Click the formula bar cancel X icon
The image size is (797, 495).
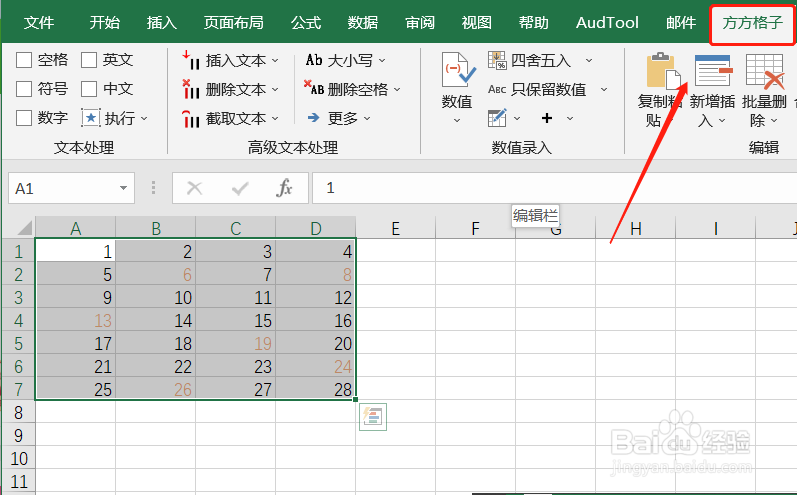click(195, 189)
